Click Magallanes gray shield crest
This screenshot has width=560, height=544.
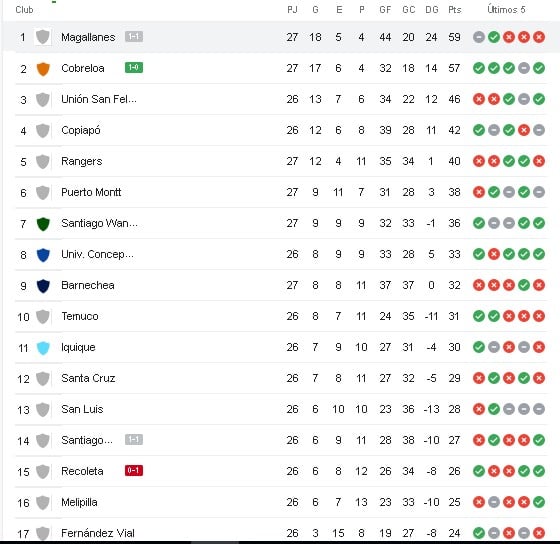tap(43, 37)
